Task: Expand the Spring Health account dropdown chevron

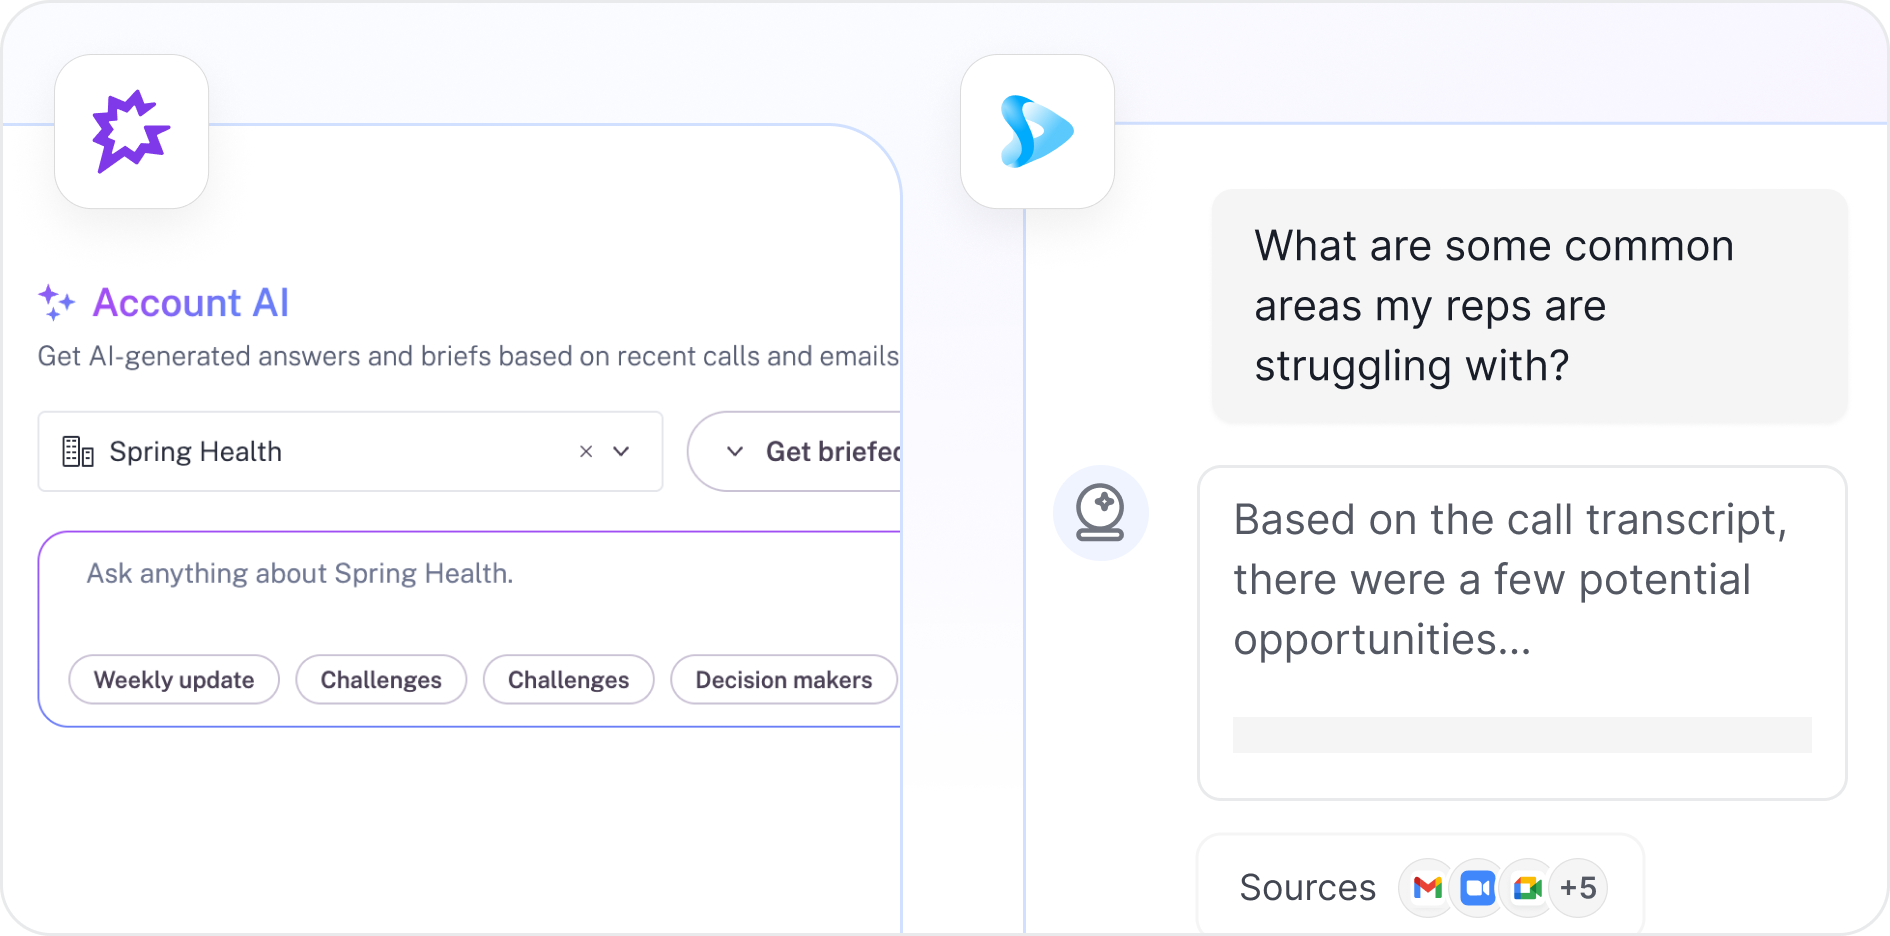Action: pos(621,452)
